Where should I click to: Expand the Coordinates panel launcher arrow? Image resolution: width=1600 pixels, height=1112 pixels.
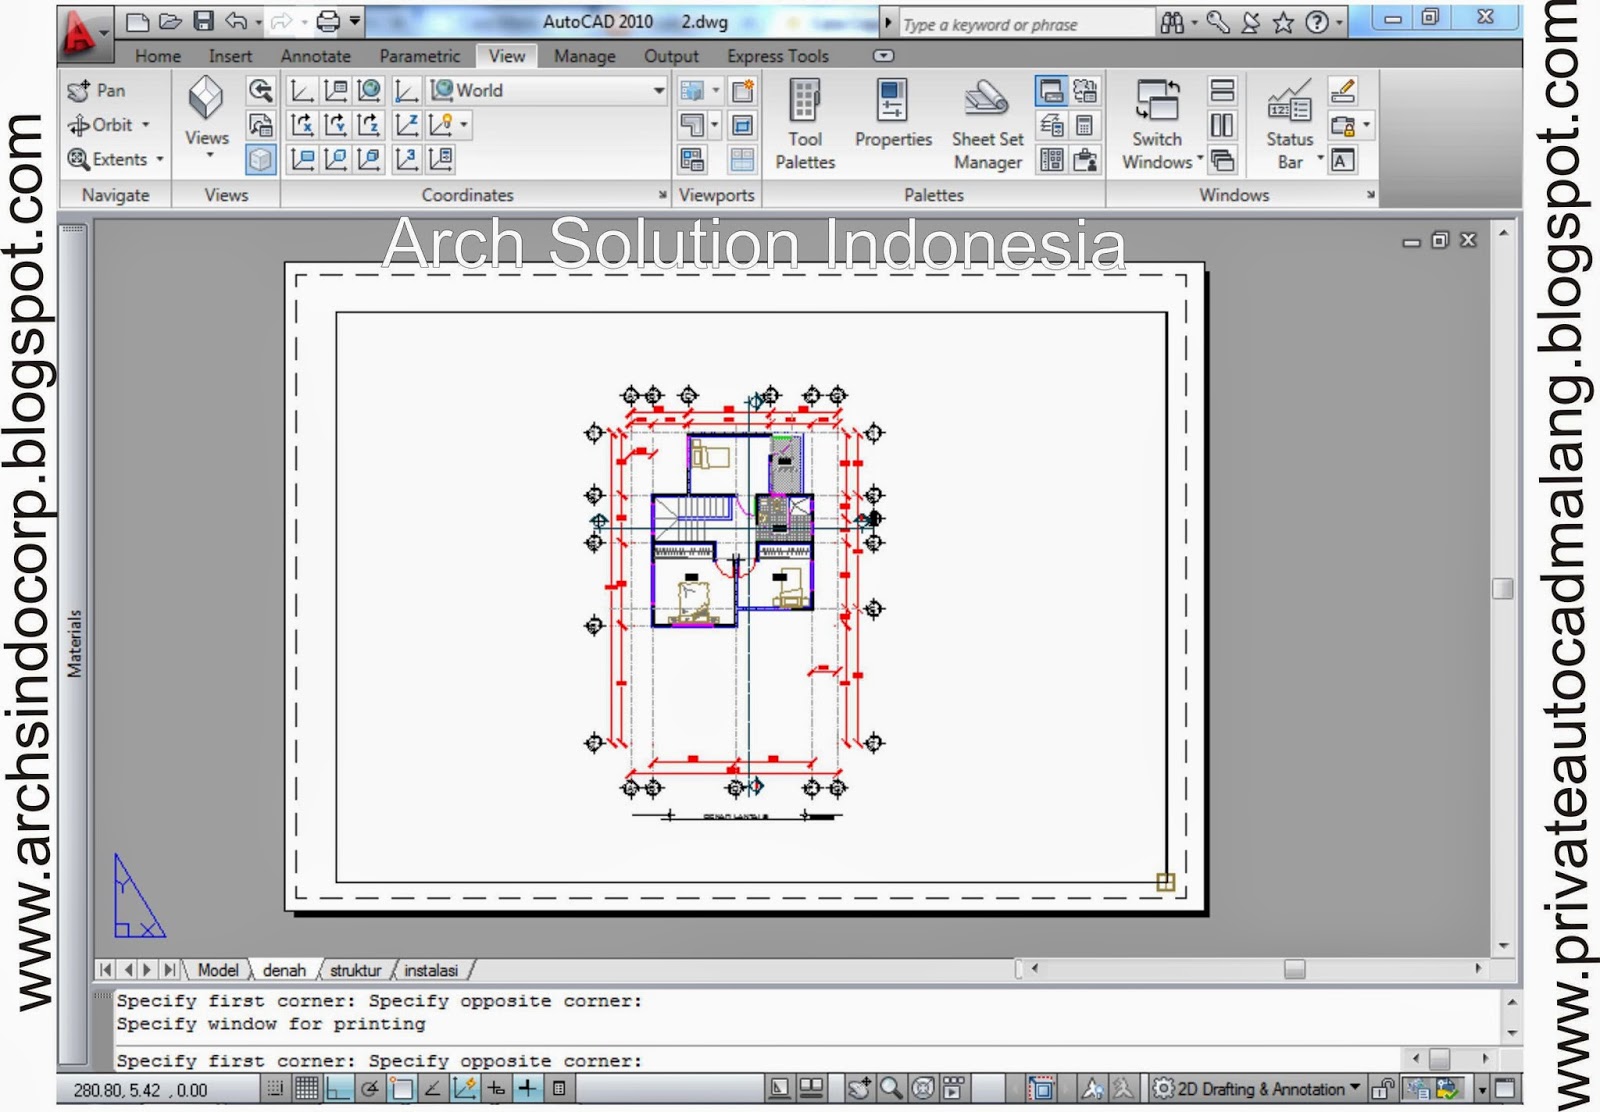pos(662,195)
